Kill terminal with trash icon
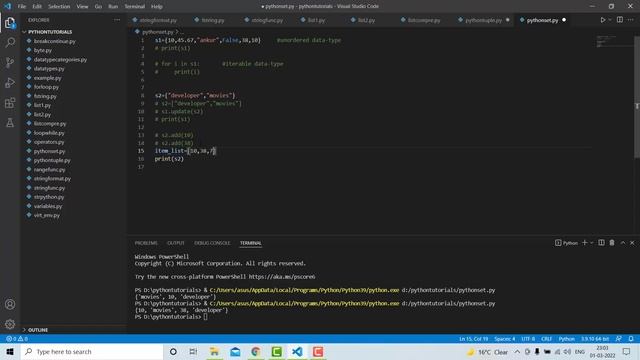The width and height of the screenshot is (640, 360). (x=612, y=242)
